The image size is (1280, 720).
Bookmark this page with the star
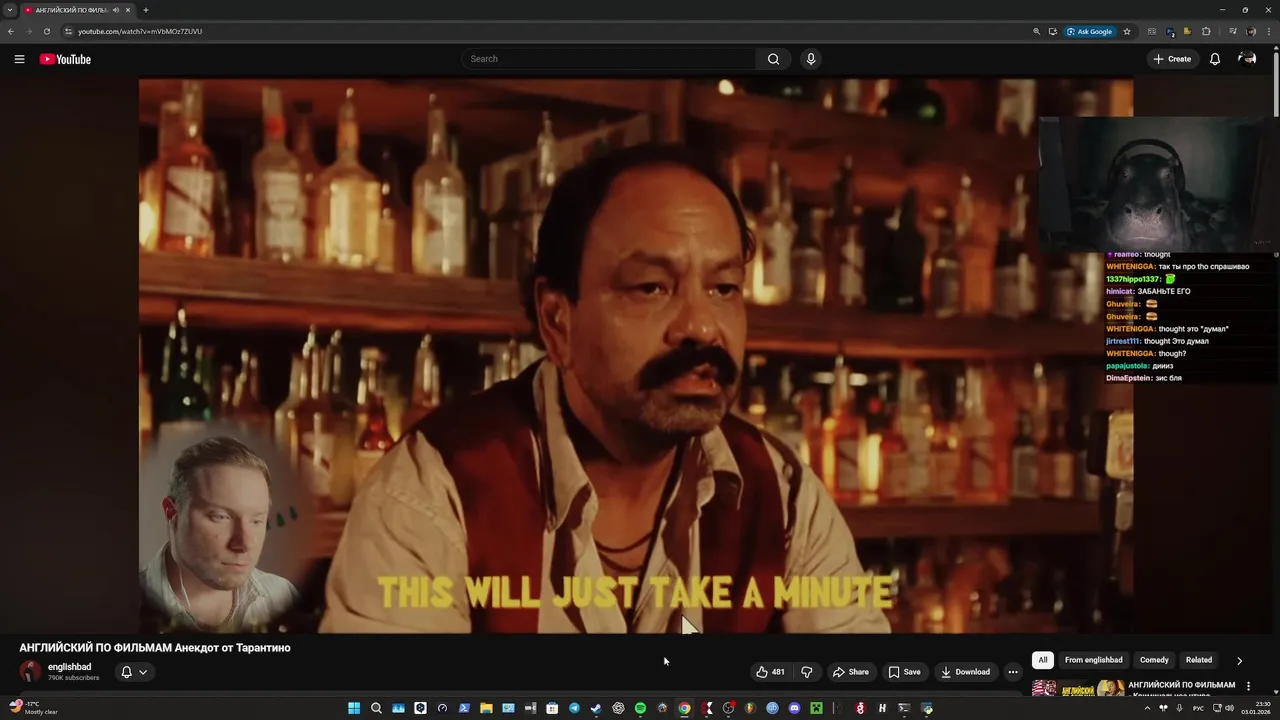coord(1127,31)
